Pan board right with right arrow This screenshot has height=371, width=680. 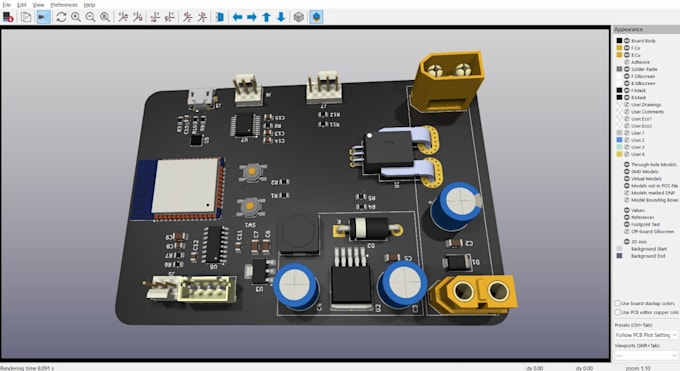coord(252,17)
